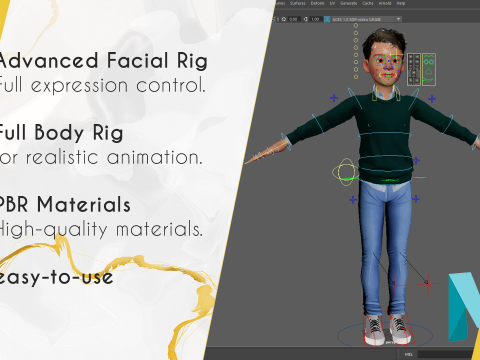480x360 pixels.
Task: Select the teal chest ring control on the sweater
Action: (x=385, y=134)
